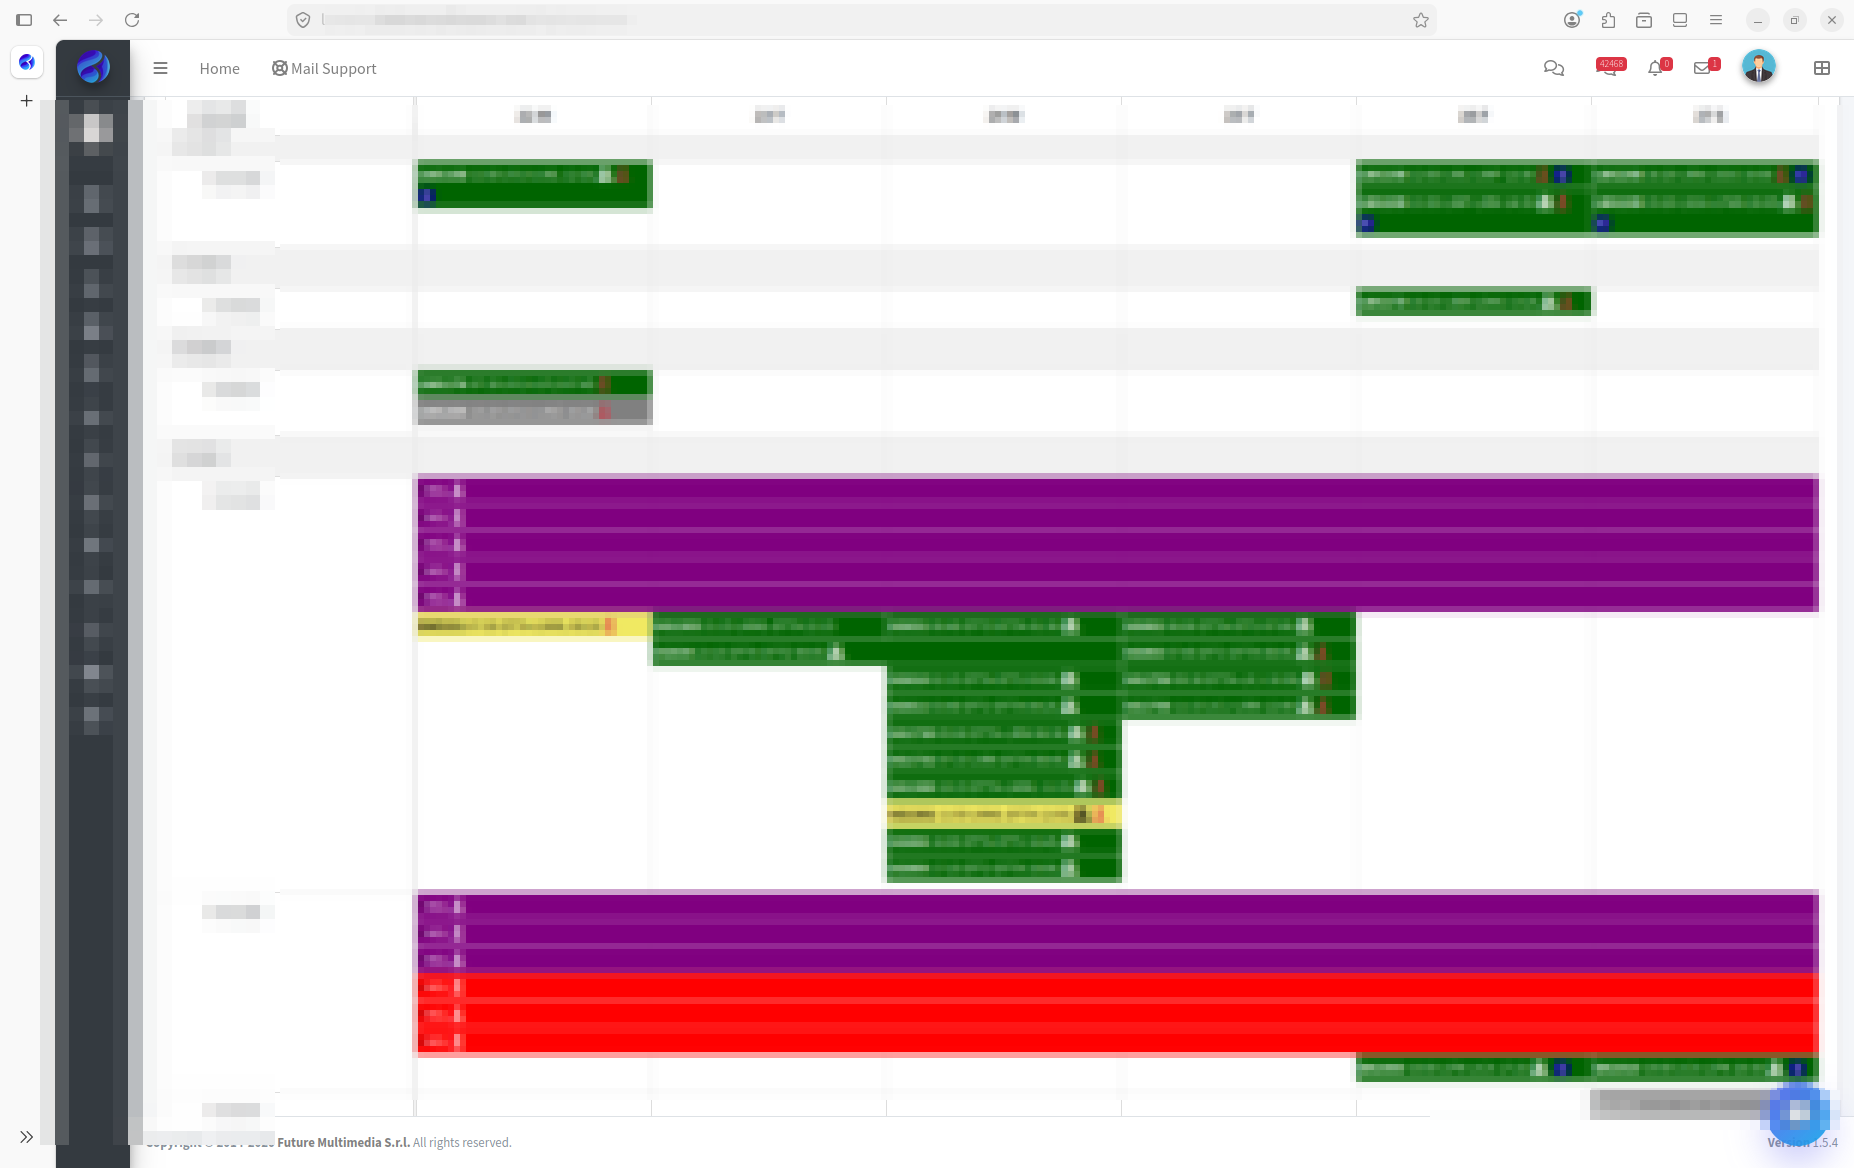Open the chat conversations icon in the header

click(1553, 68)
